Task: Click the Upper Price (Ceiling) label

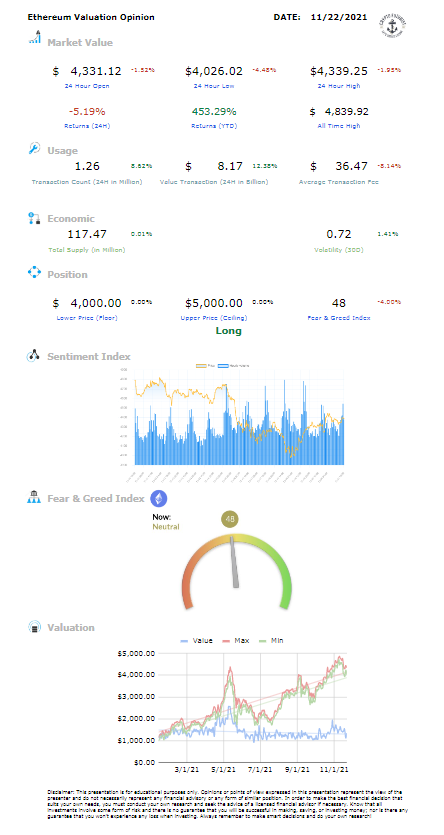Action: (x=213, y=318)
